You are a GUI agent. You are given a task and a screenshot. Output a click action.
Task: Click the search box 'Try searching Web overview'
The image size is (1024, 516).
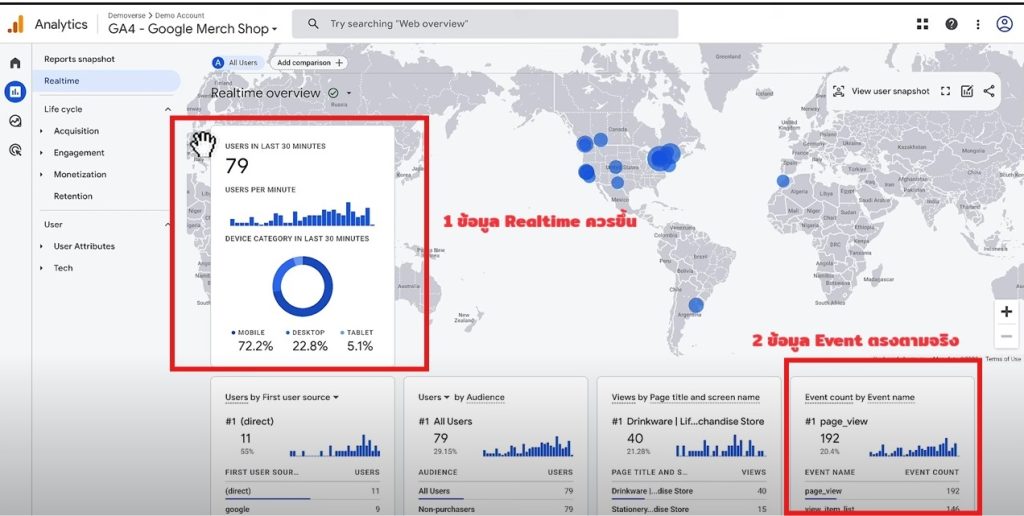(x=485, y=24)
